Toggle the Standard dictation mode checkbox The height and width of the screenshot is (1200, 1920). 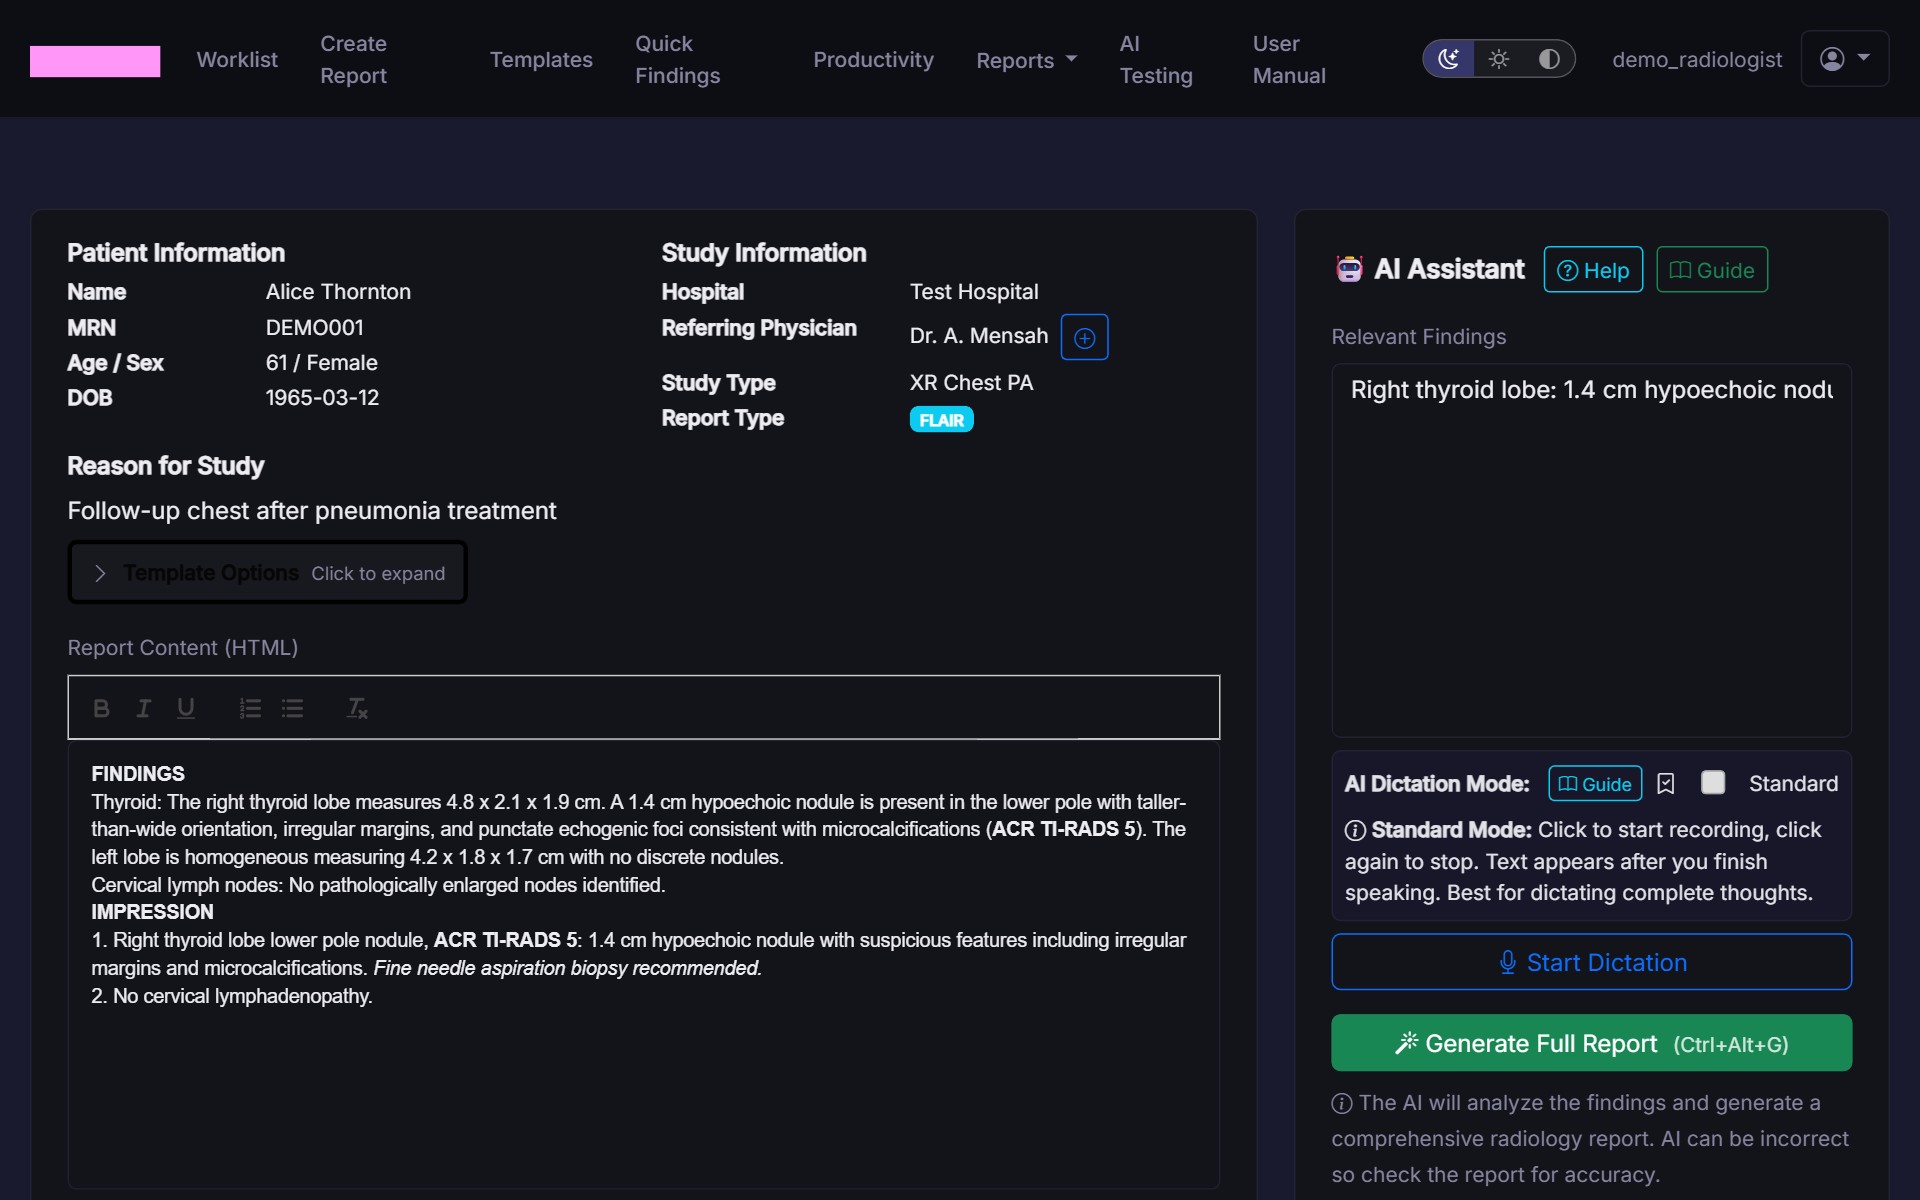click(x=1713, y=782)
